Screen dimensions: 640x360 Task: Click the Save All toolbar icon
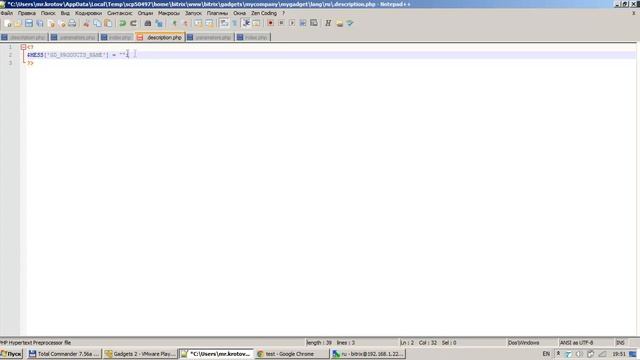pos(40,24)
